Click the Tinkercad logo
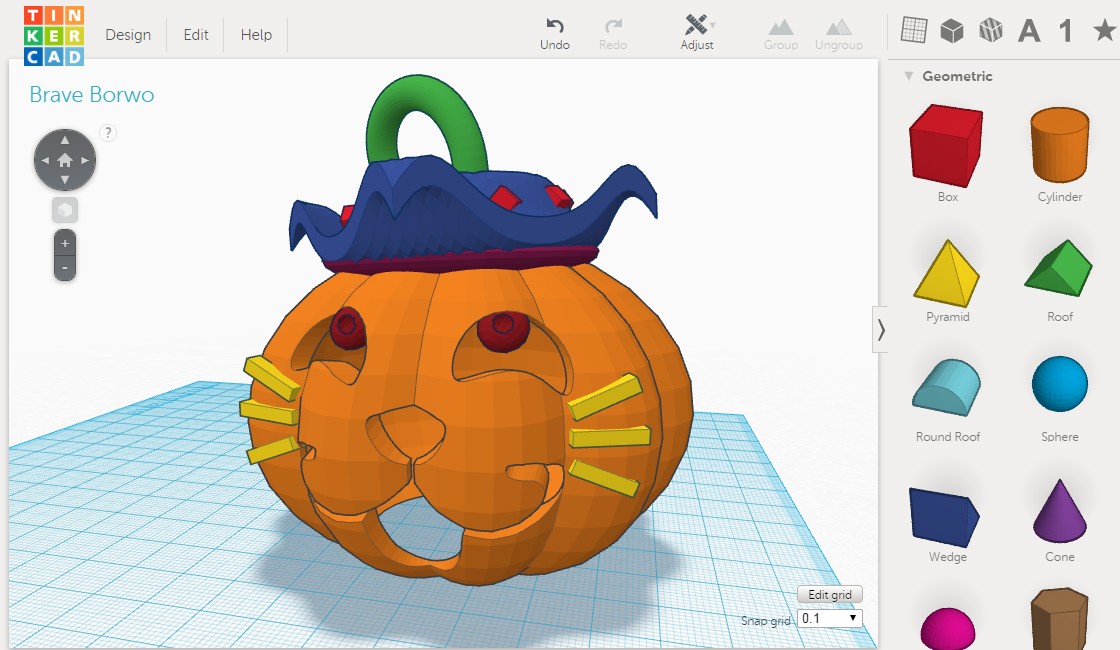 [54, 36]
